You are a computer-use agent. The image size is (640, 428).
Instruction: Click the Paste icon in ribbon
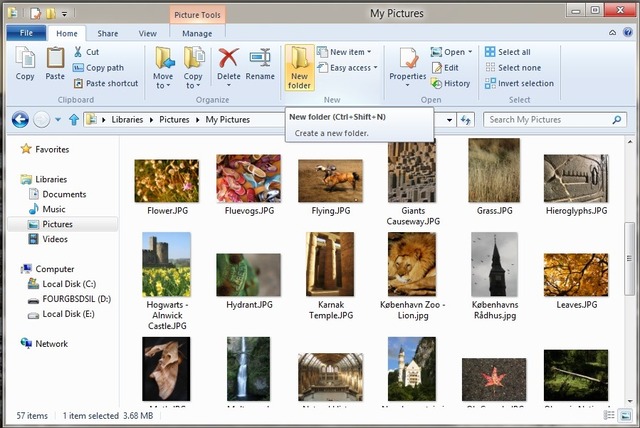[55, 64]
